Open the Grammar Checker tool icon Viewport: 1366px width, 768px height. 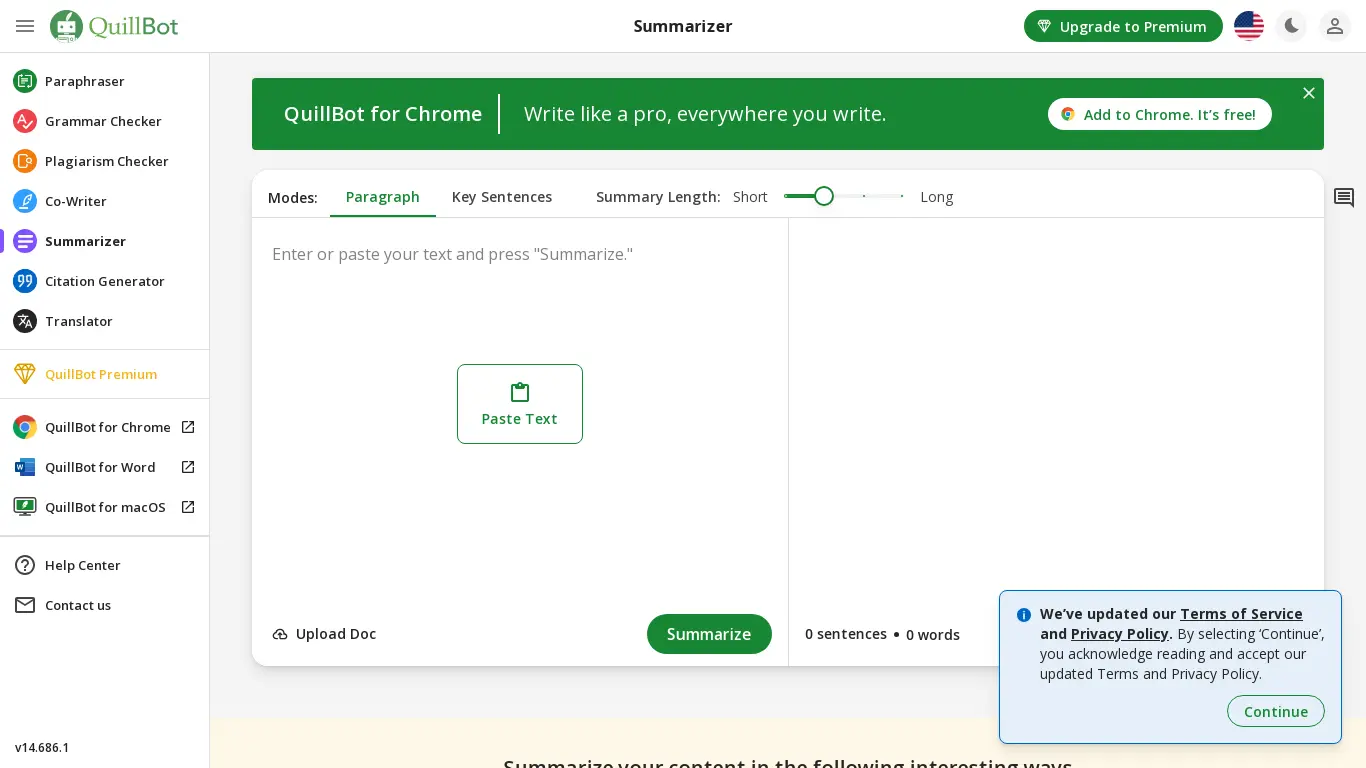pos(25,121)
